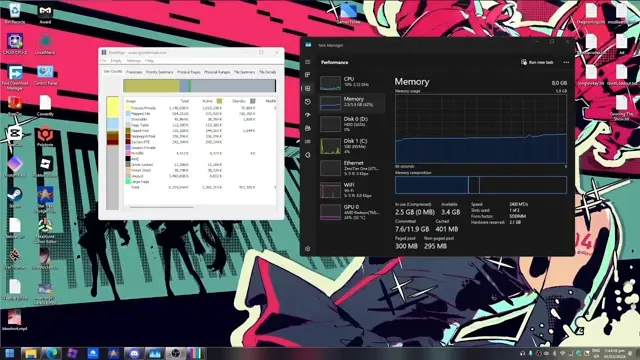Open Game folder on desktop
This screenshot has height=360, width=640.
click(349, 13)
